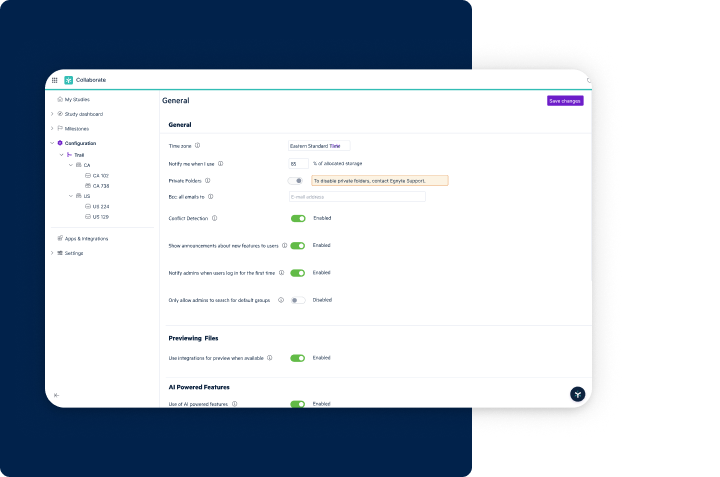Screen dimensions: 720x477
Task: Click the storage percentage input field
Action: tap(298, 163)
